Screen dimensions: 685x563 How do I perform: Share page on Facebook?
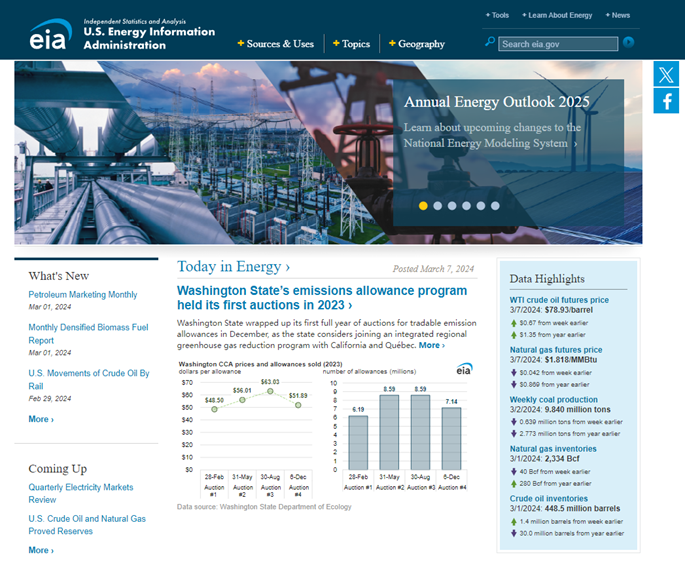666,101
